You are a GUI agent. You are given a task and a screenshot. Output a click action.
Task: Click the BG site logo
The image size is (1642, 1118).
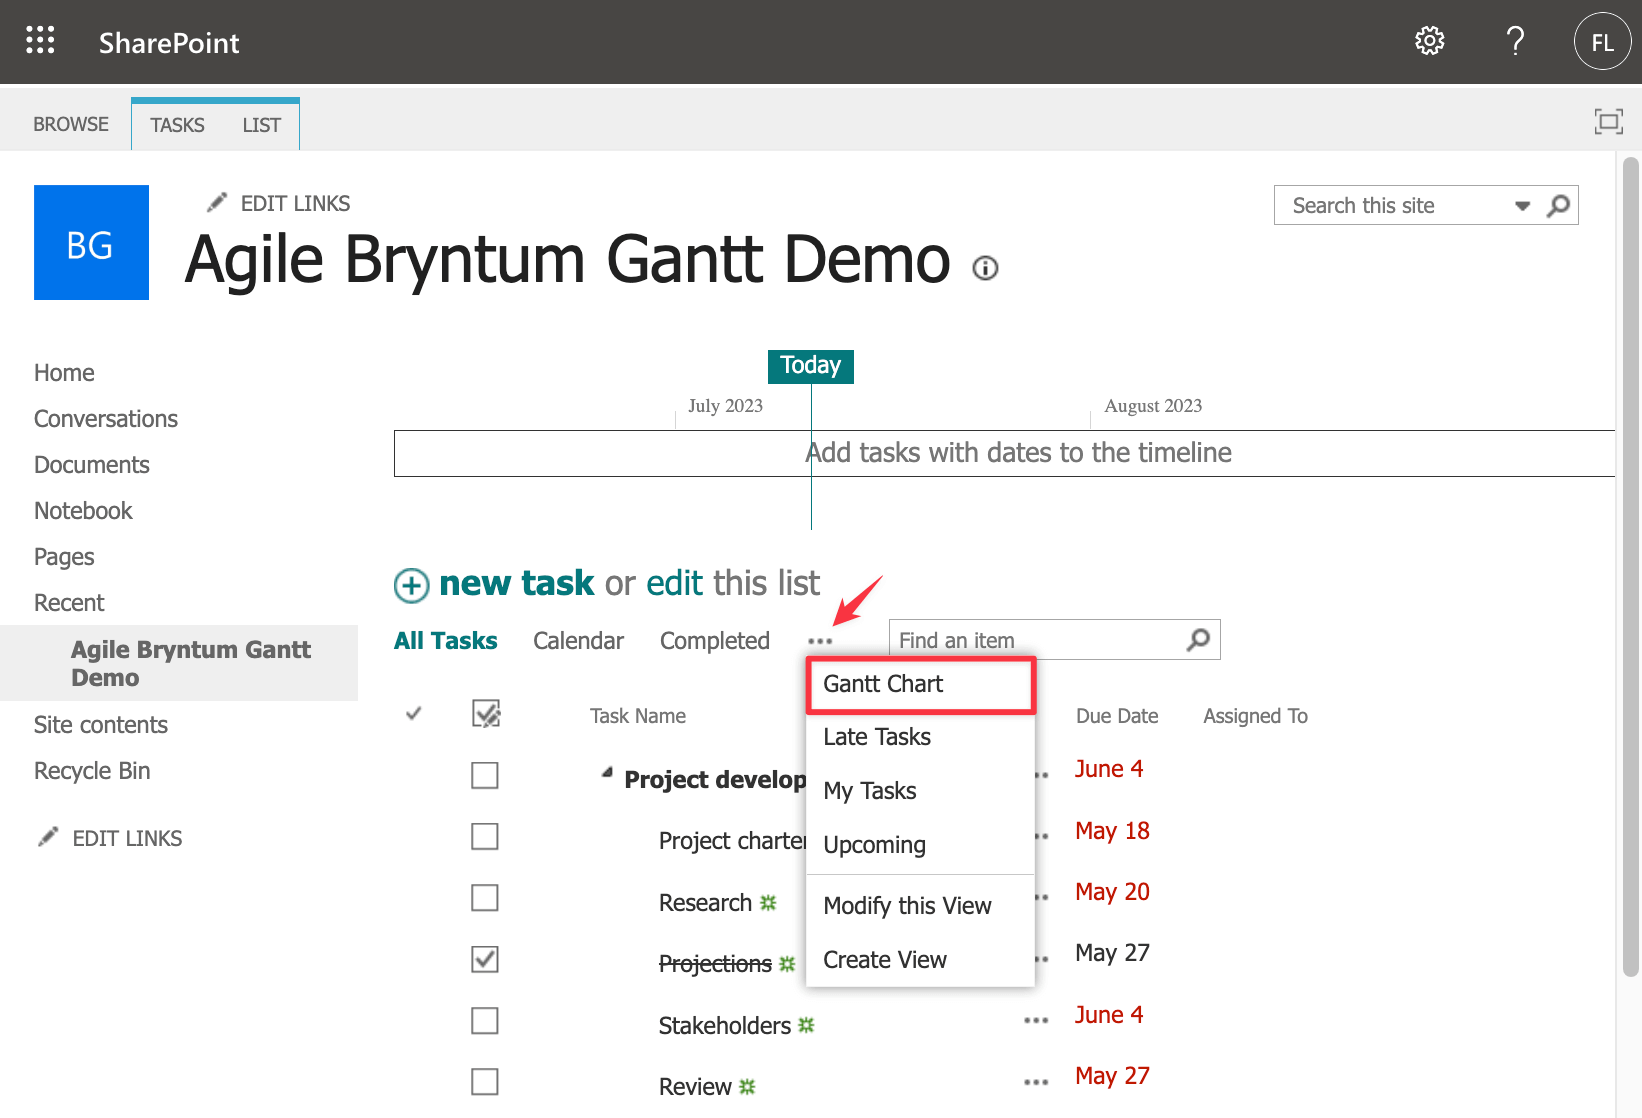coord(91,242)
